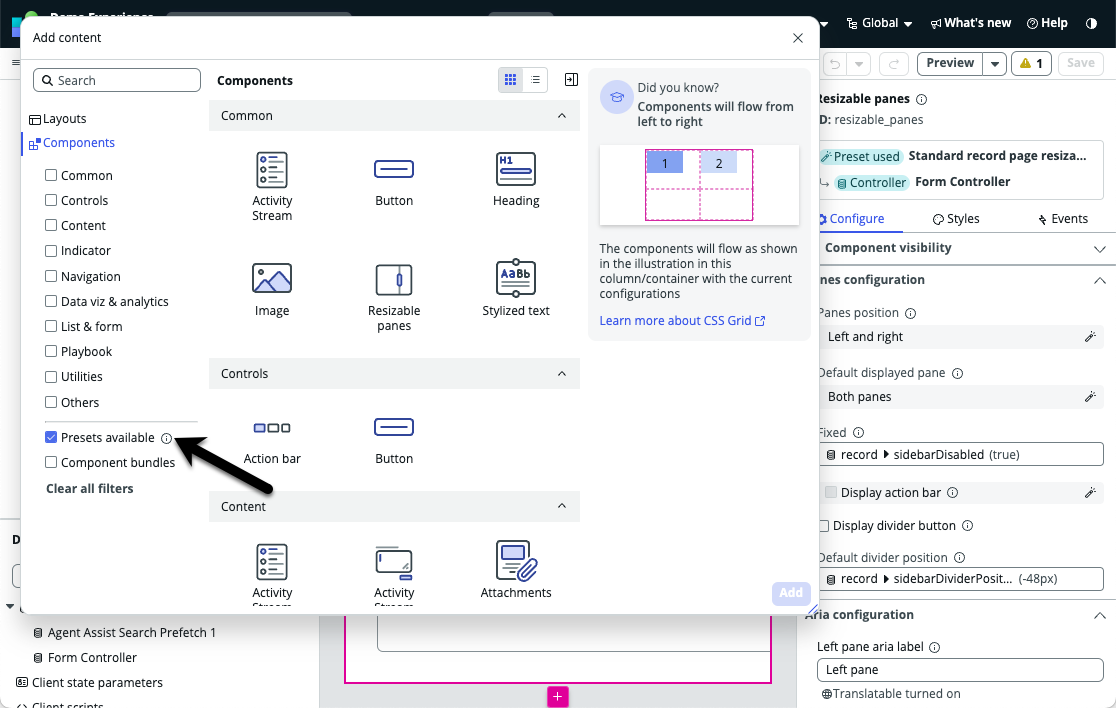Viewport: 1116px width, 708px height.
Task: Open the undo history dropdown arrow
Action: 859,64
